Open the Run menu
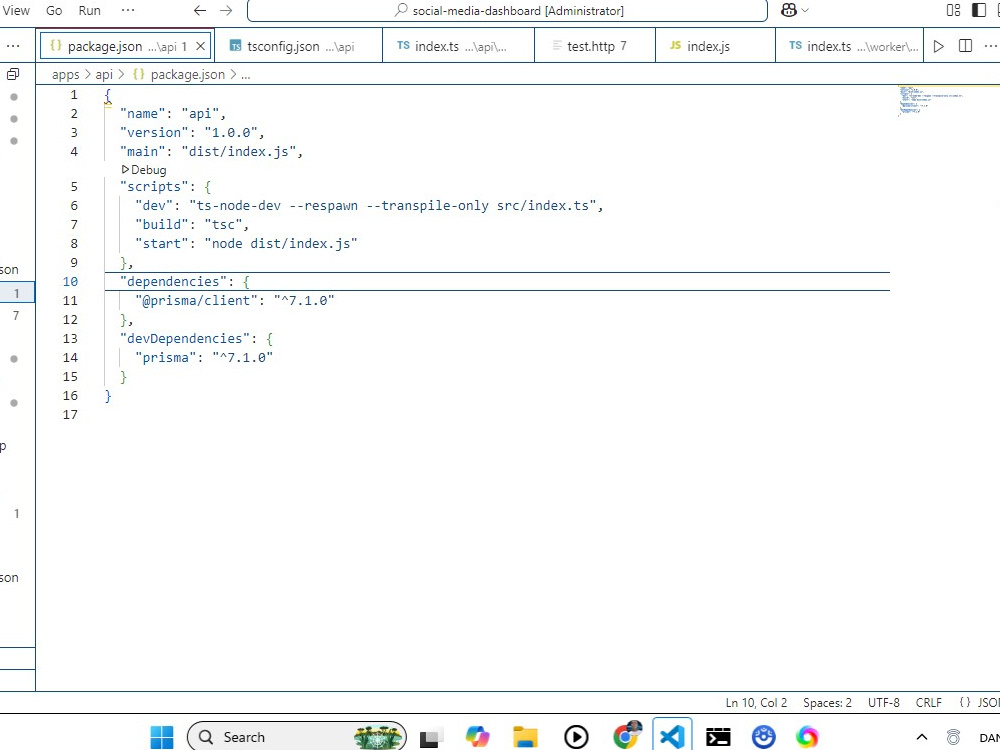The width and height of the screenshot is (1000, 750). 89,10
